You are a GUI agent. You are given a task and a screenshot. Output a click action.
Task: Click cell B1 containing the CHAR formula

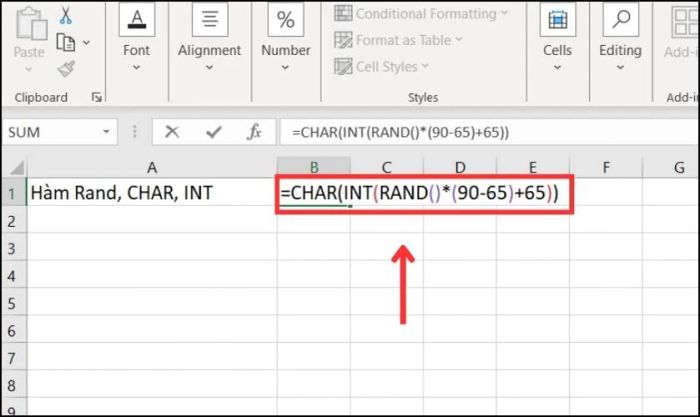point(314,193)
